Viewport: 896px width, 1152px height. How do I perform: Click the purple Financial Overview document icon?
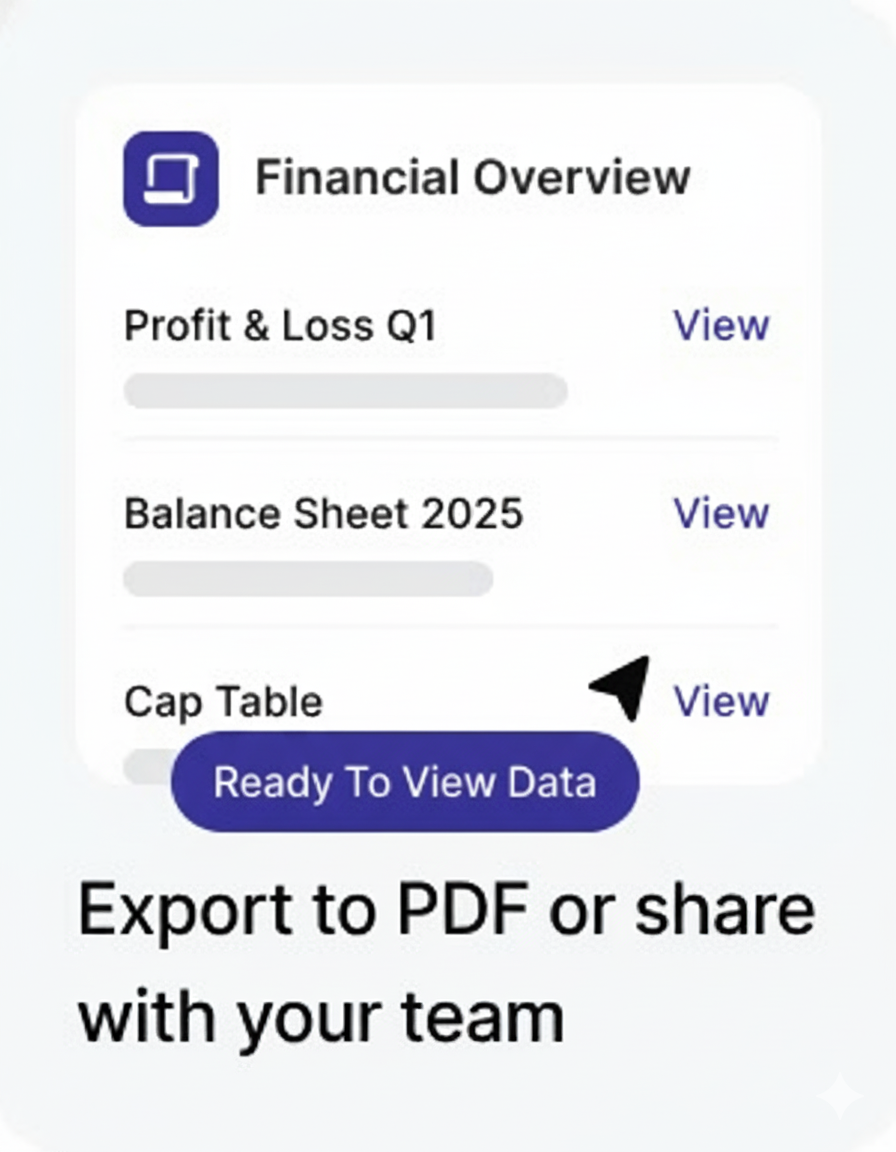point(170,178)
